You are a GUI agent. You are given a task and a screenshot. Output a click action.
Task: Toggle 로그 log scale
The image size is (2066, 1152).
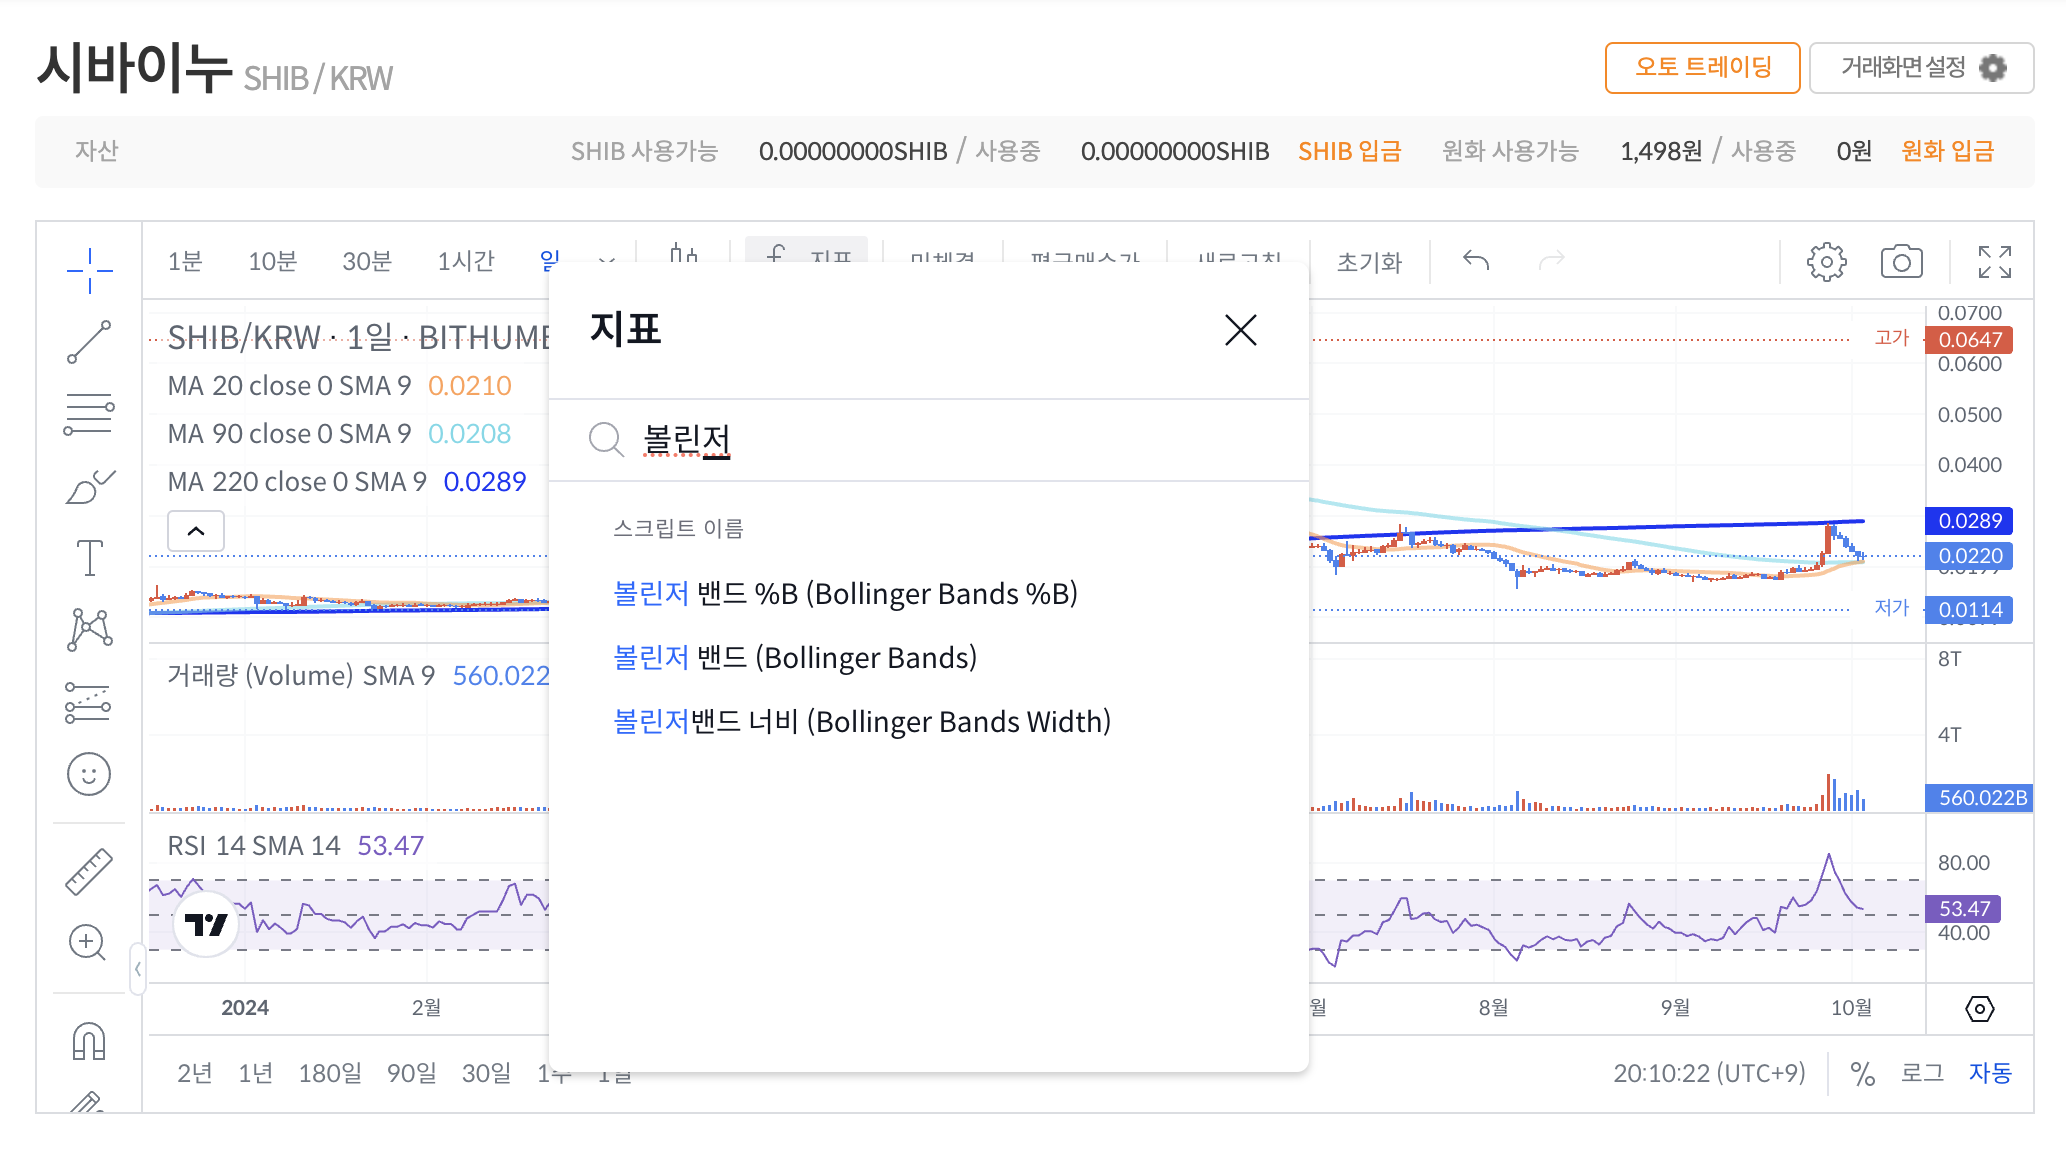[1921, 1073]
